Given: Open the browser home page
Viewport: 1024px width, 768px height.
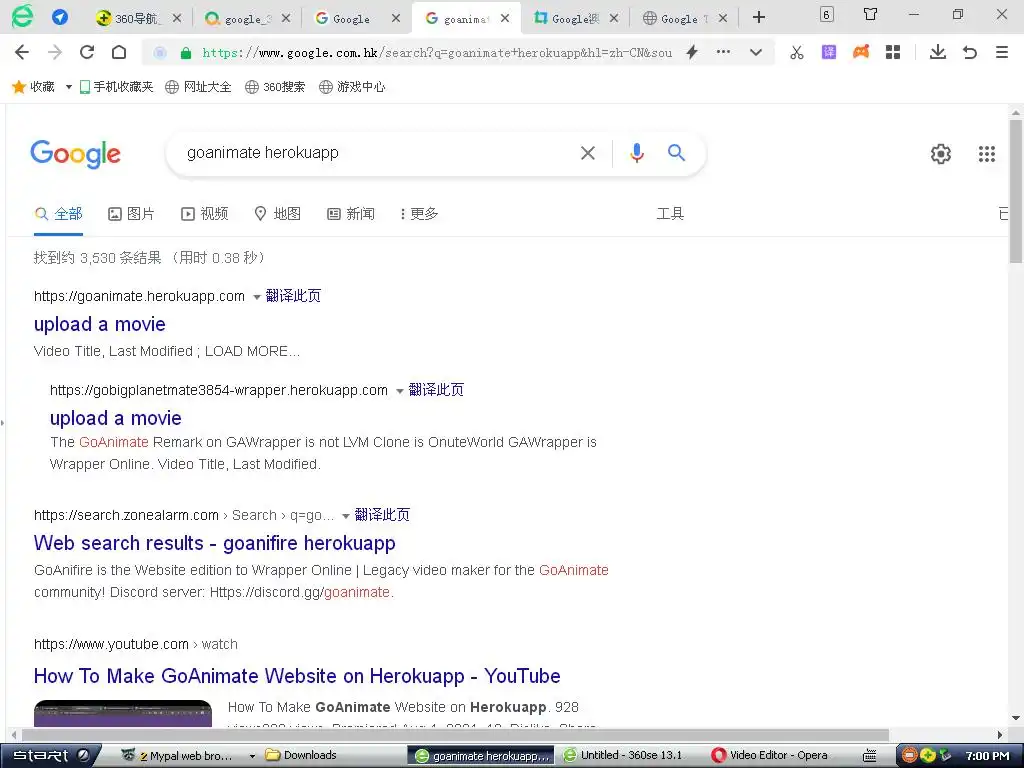Looking at the screenshot, I should (x=119, y=52).
